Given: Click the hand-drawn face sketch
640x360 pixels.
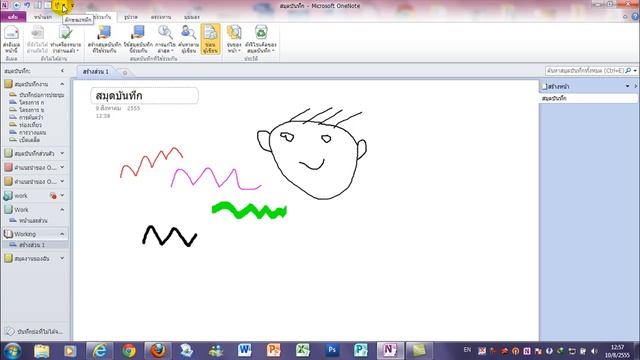Looking at the screenshot, I should (x=312, y=154).
